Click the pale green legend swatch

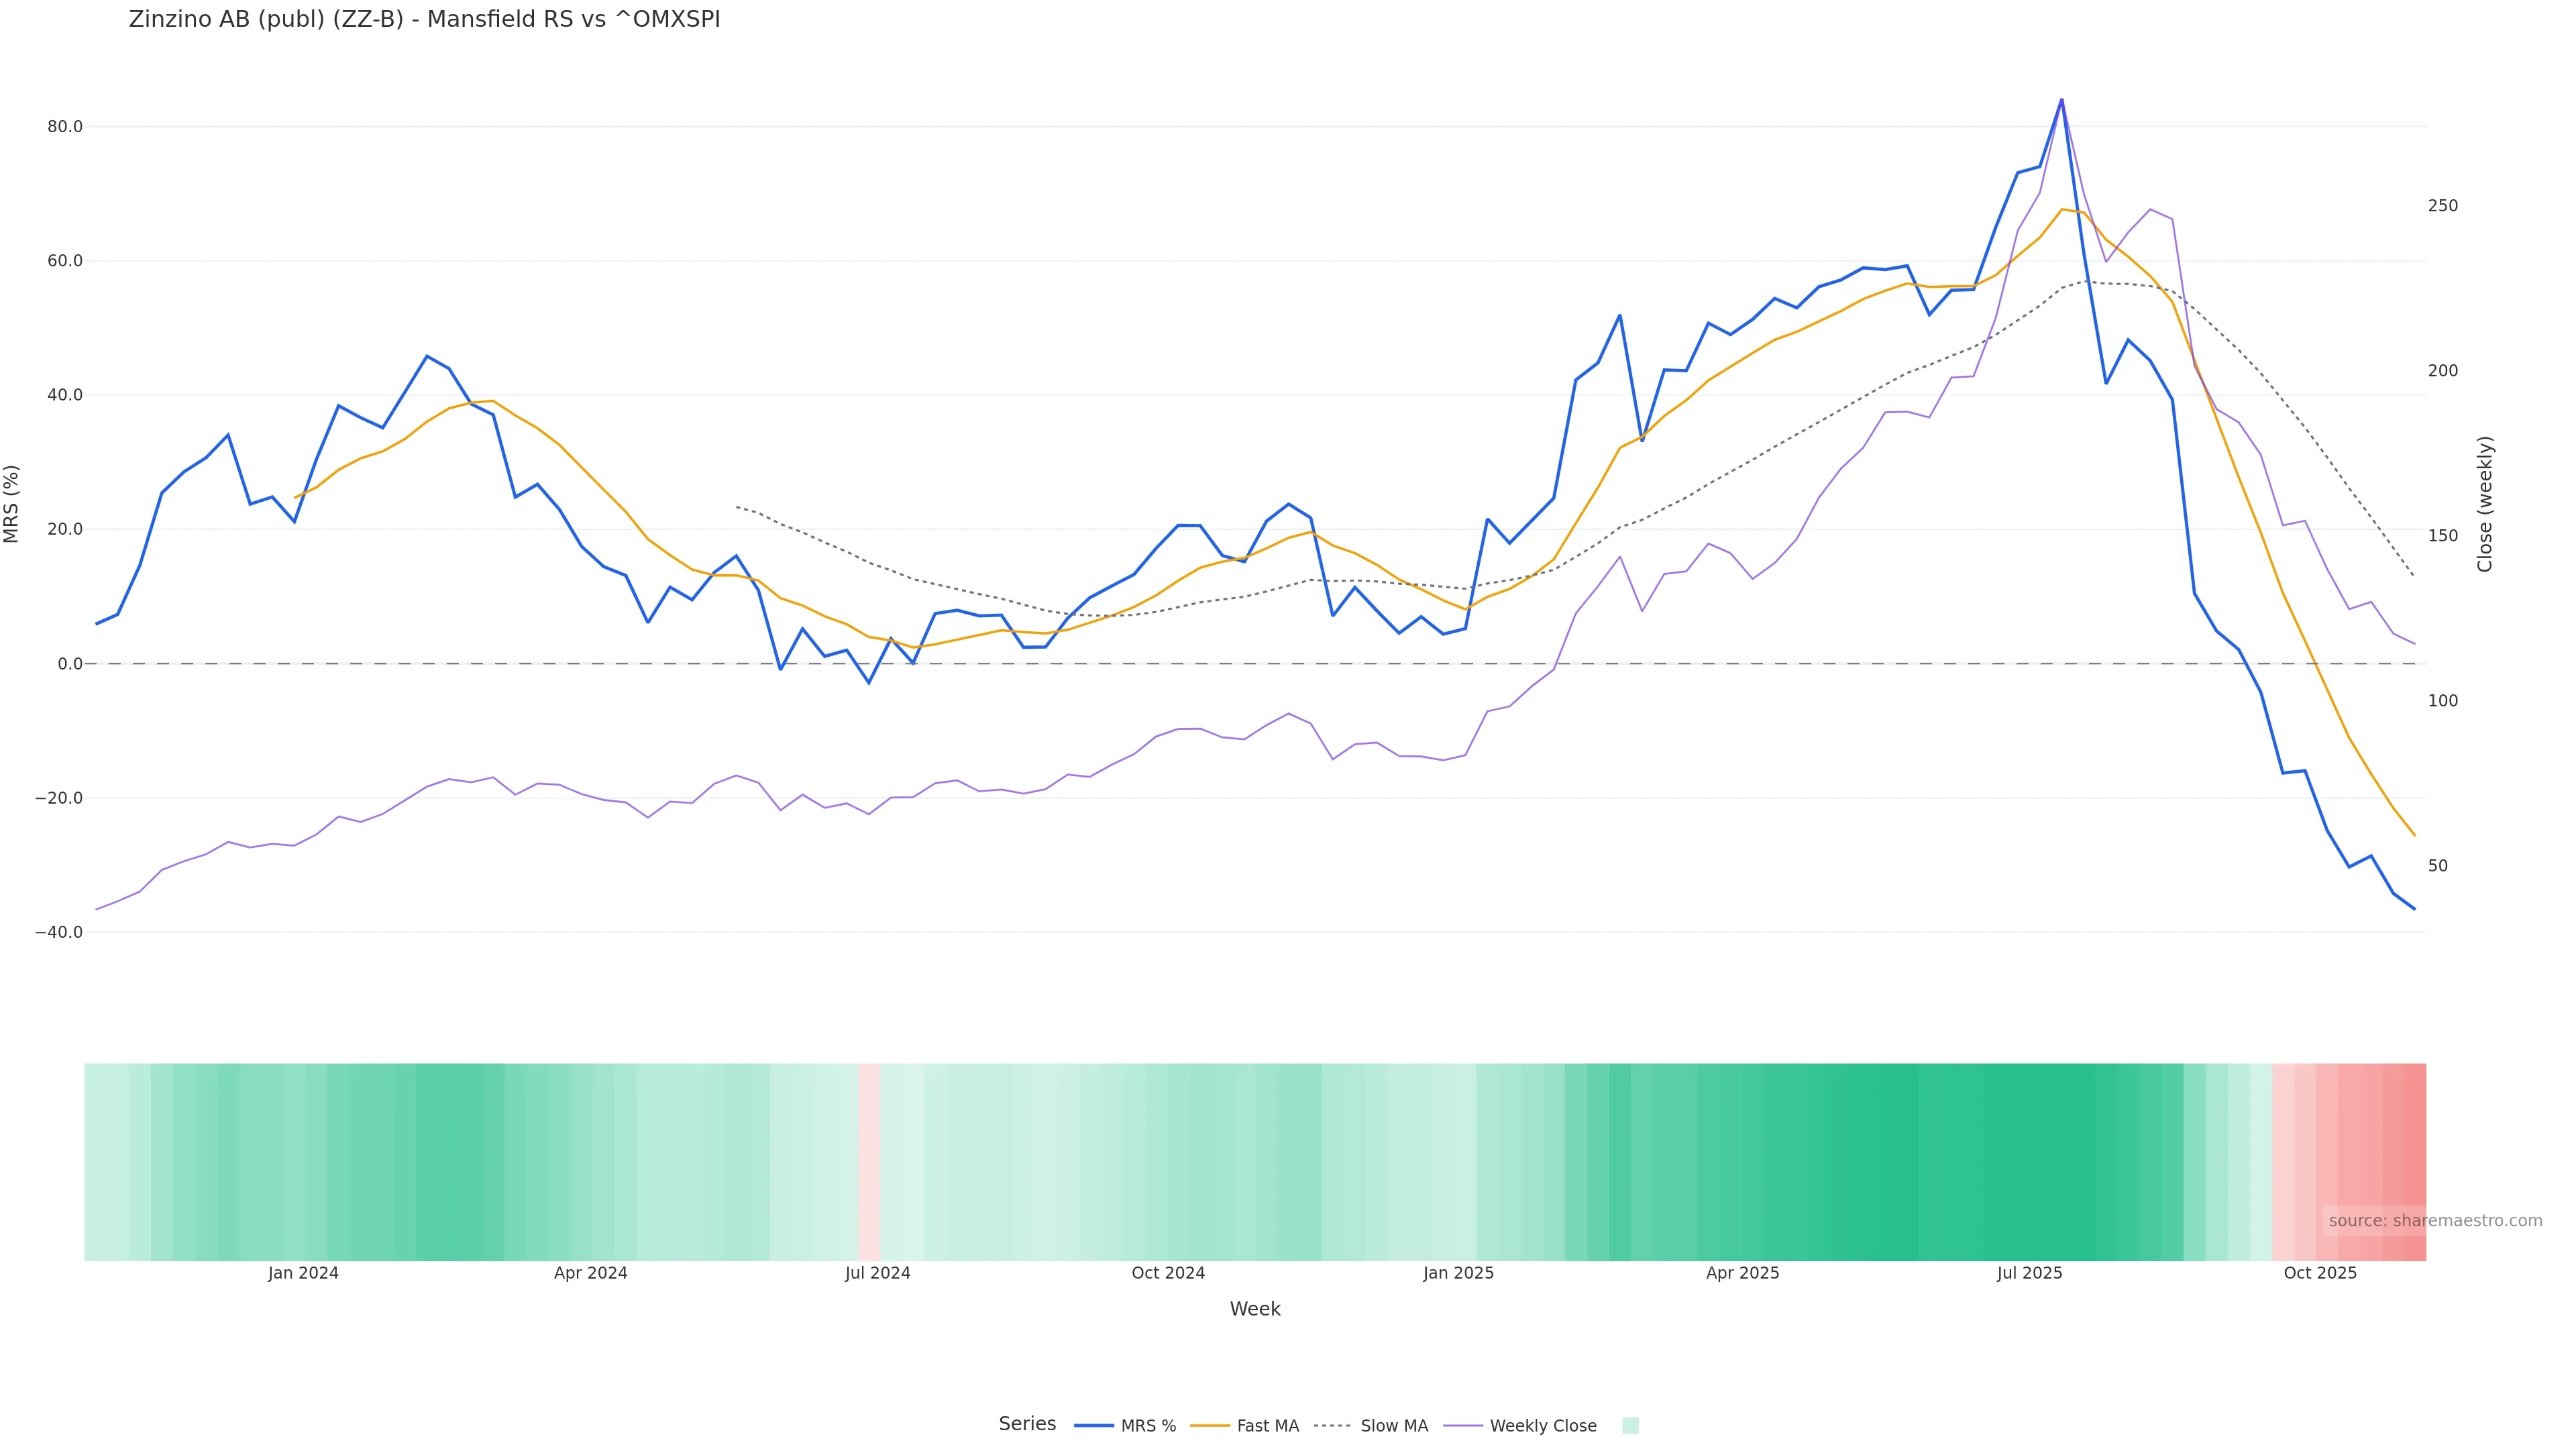[1630, 1426]
